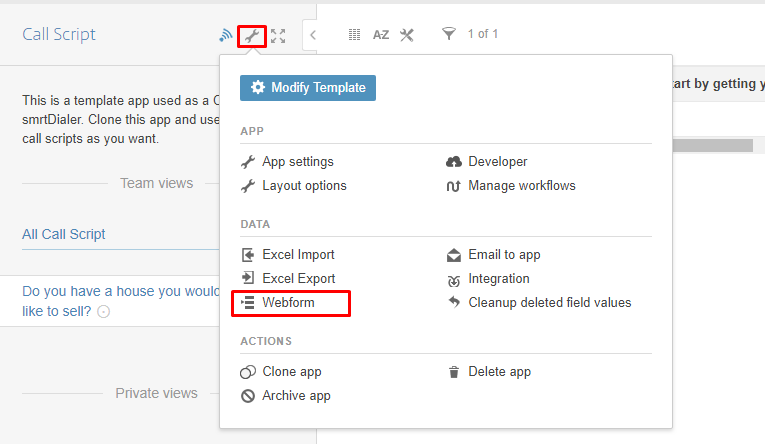Collapse the sidebar with the left chevron
The image size is (765, 444).
(312, 35)
